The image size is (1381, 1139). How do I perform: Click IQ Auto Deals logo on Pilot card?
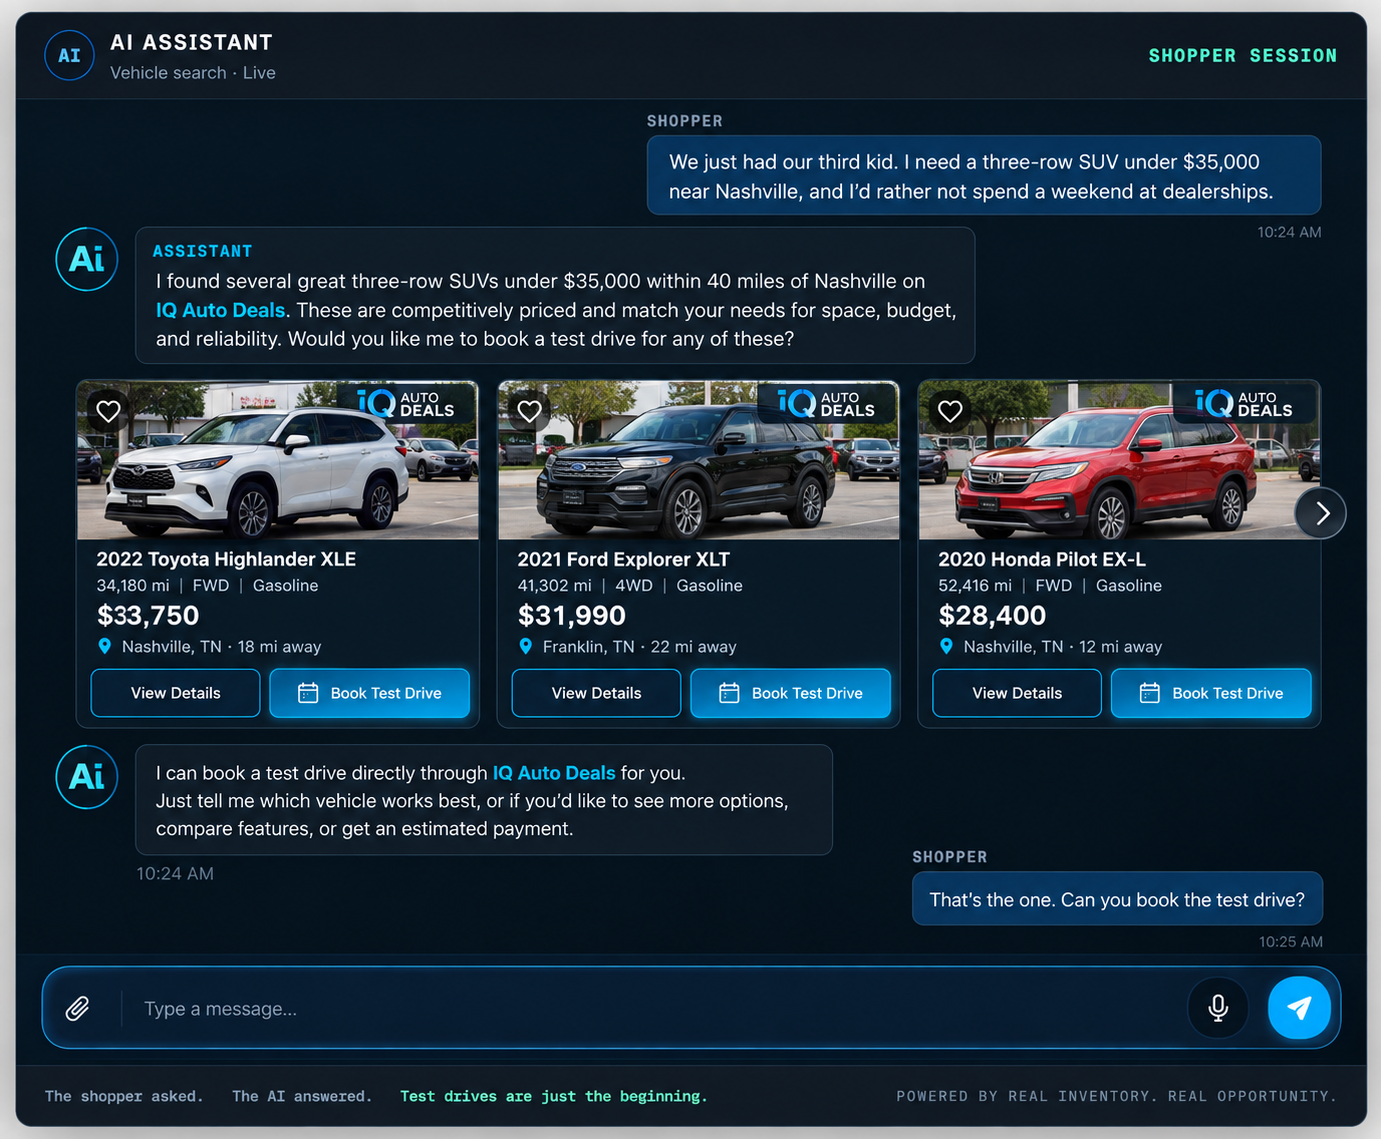tap(1245, 403)
